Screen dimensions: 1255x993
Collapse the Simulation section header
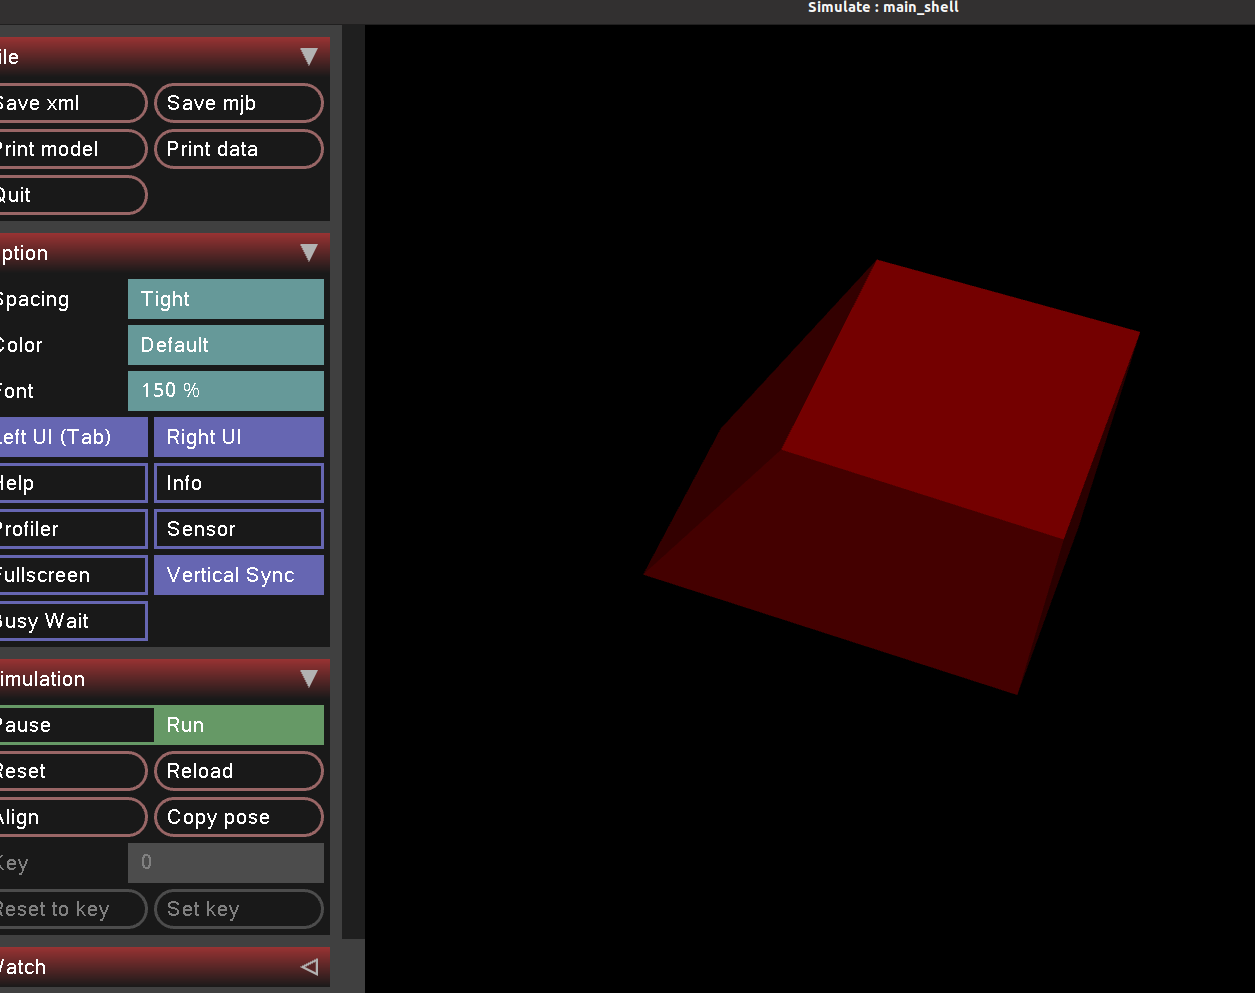tap(309, 679)
